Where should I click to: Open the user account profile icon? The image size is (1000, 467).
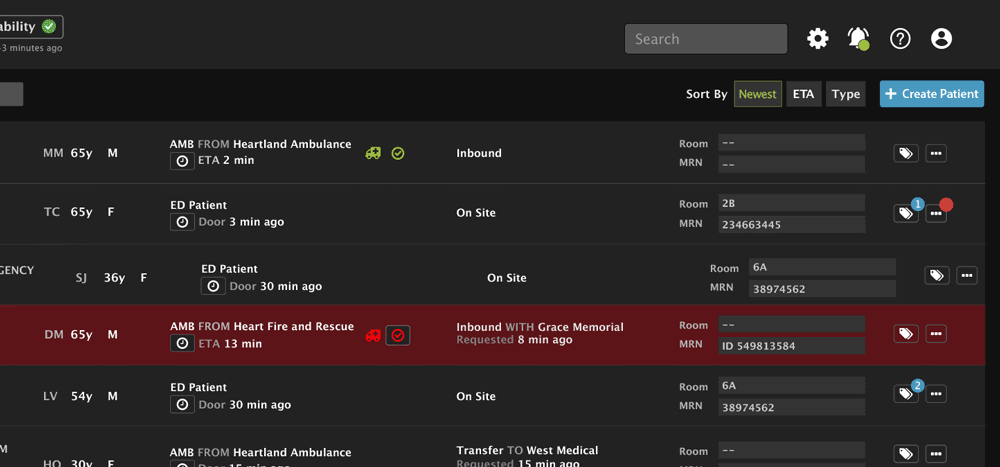(941, 39)
